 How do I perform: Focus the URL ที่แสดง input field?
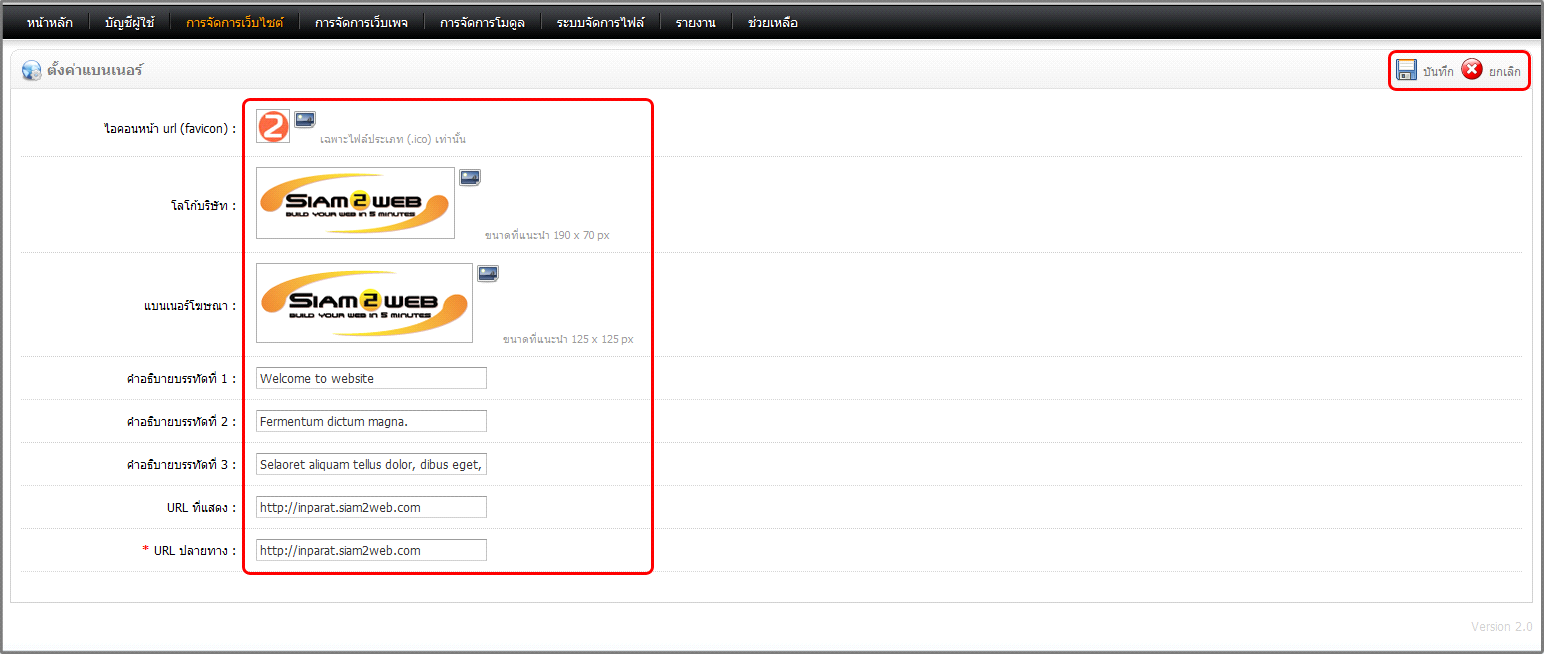pos(371,507)
